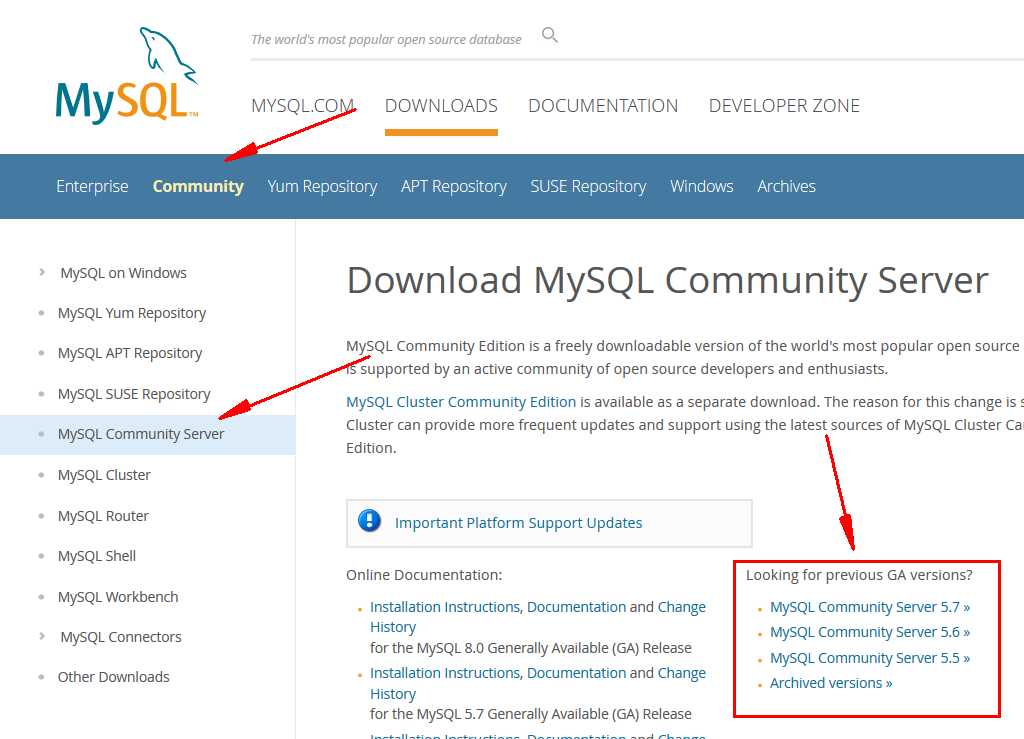Screen dimensions: 1024x739
Task: Open MySQL Workbench sidebar item
Action: [x=118, y=597]
